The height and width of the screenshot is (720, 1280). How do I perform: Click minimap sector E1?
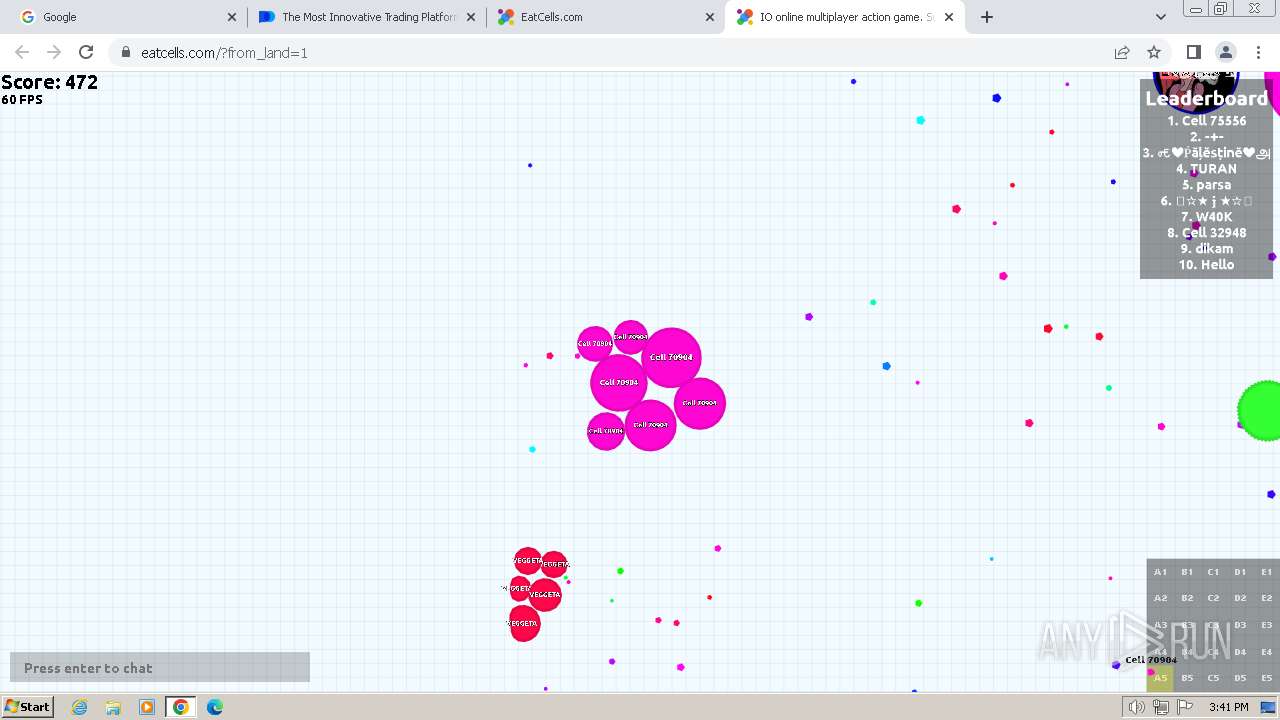pyautogui.click(x=1266, y=572)
